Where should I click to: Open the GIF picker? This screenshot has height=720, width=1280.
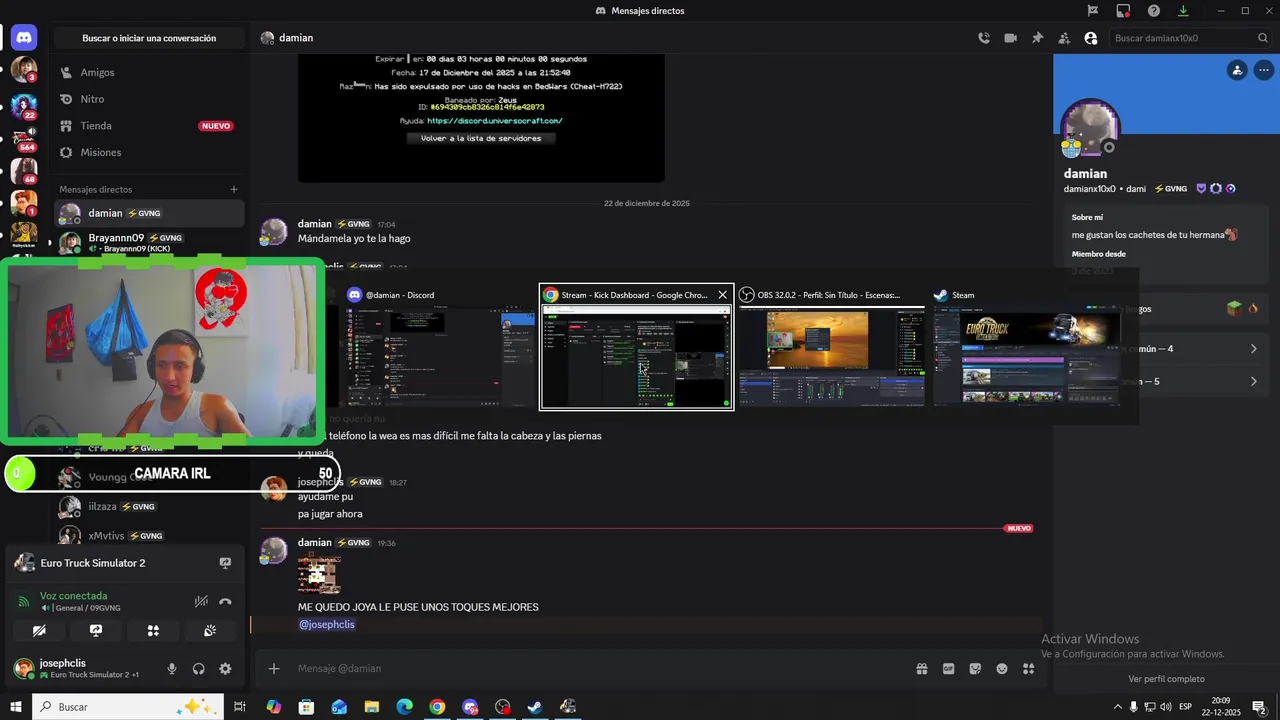click(948, 668)
